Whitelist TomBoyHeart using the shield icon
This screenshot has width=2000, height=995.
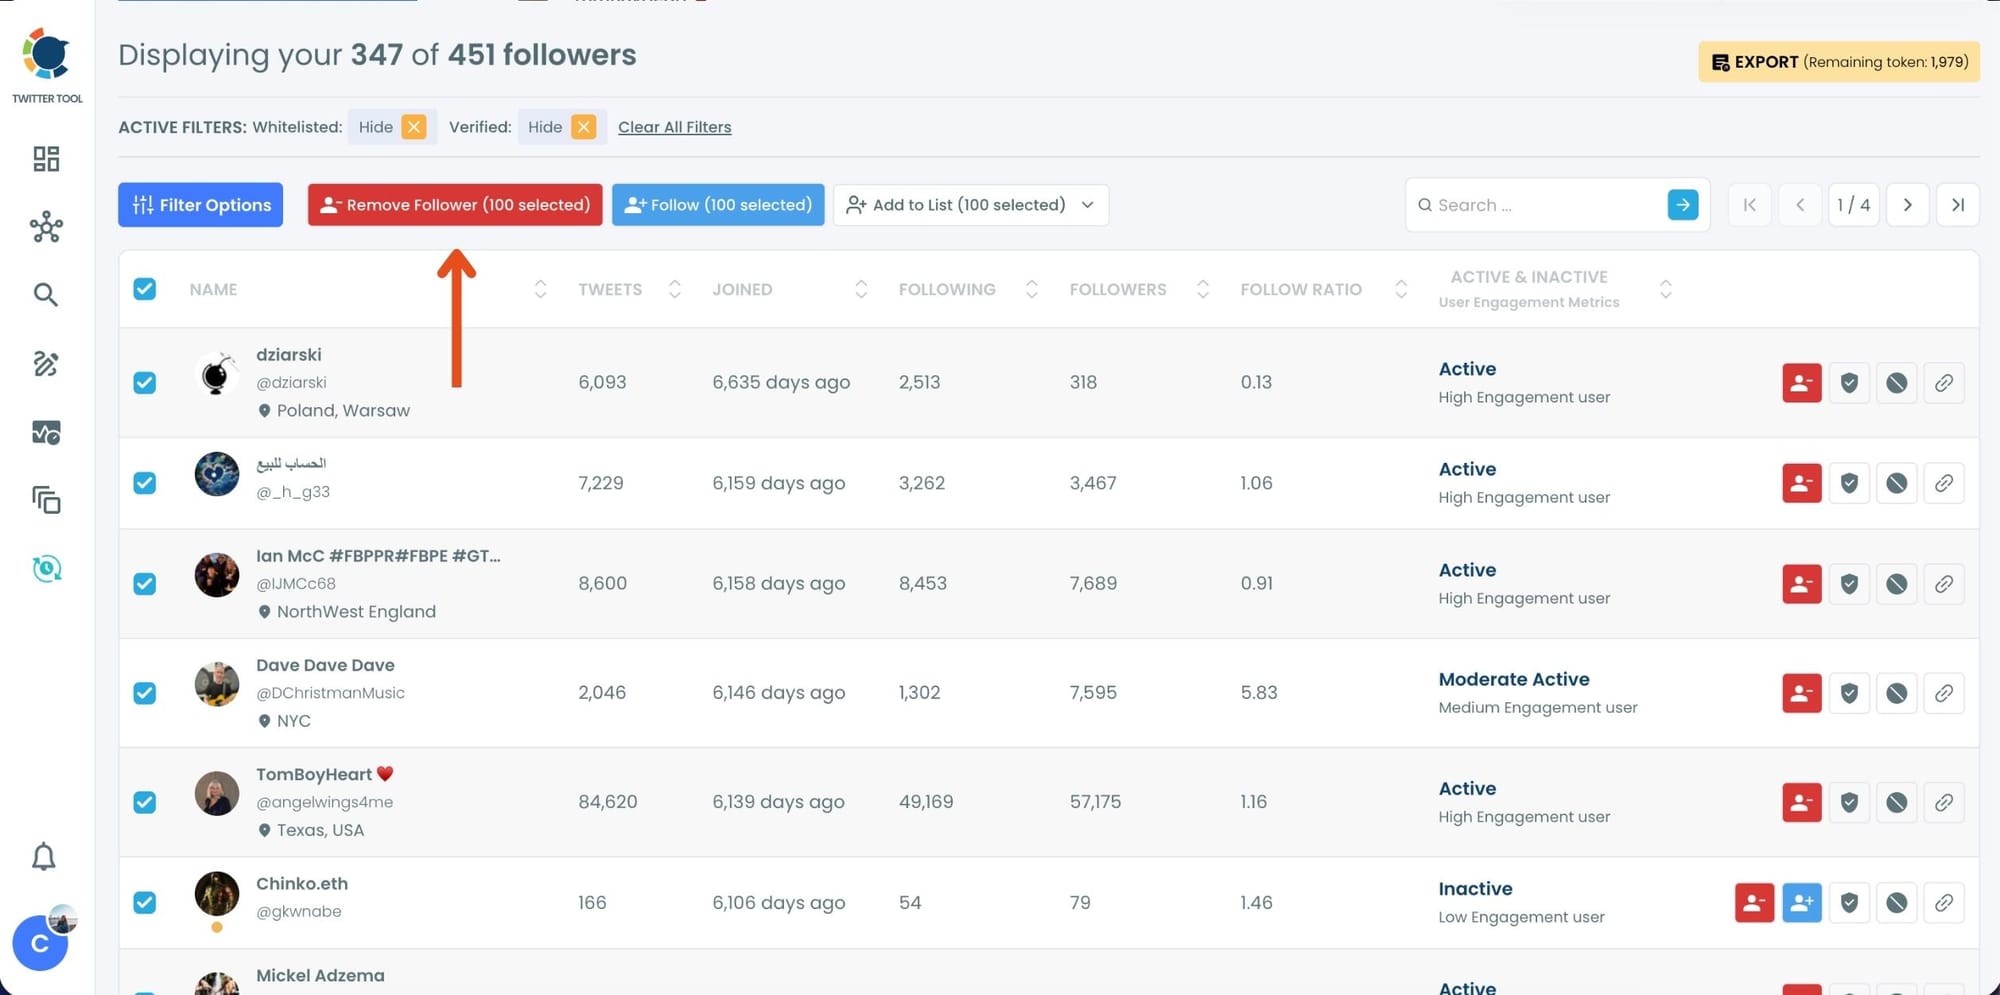(1848, 801)
